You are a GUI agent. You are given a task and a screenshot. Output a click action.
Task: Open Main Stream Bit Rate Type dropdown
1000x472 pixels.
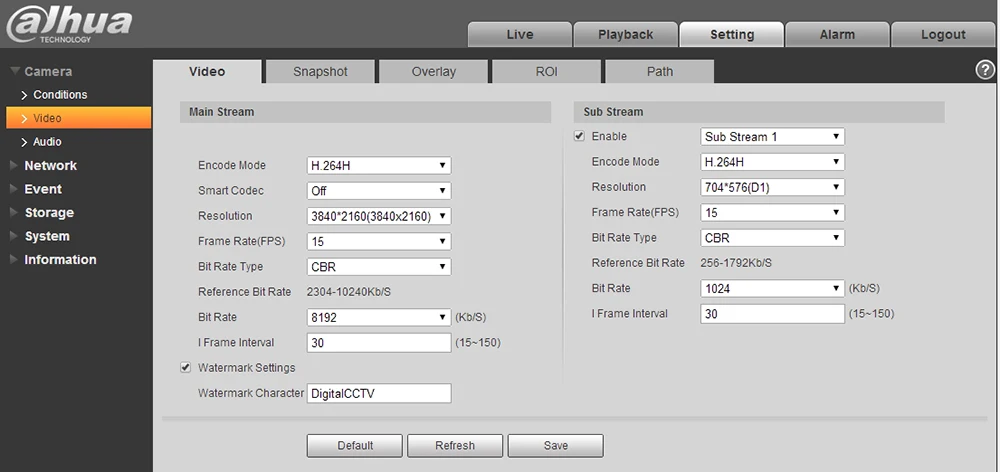[379, 267]
